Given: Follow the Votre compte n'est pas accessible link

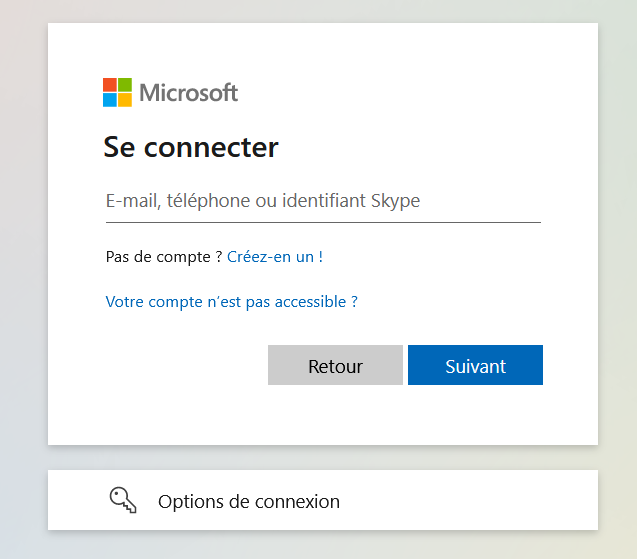Looking at the screenshot, I should pyautogui.click(x=231, y=301).
